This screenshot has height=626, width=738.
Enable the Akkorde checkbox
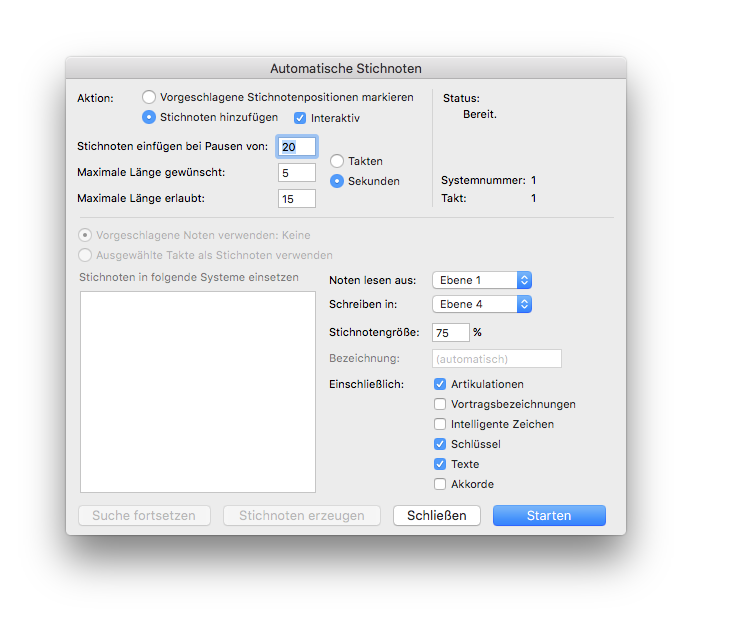pyautogui.click(x=440, y=484)
